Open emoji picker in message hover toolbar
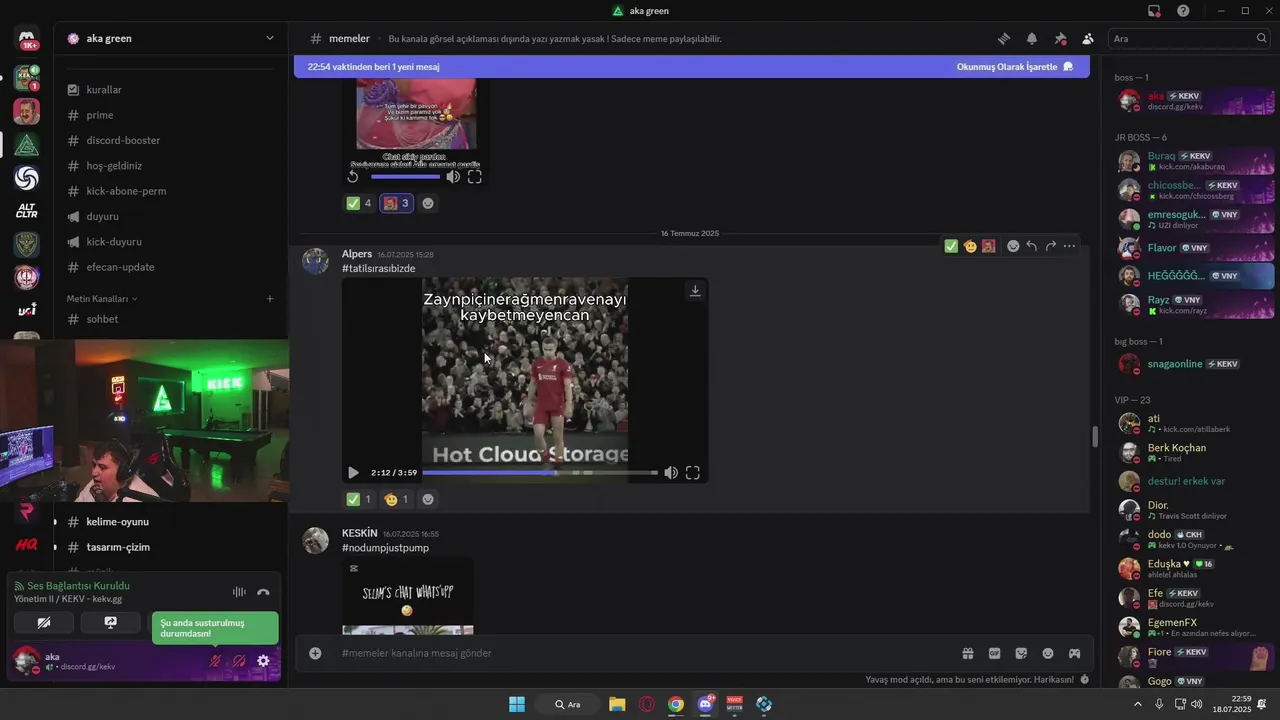 pos(1013,246)
